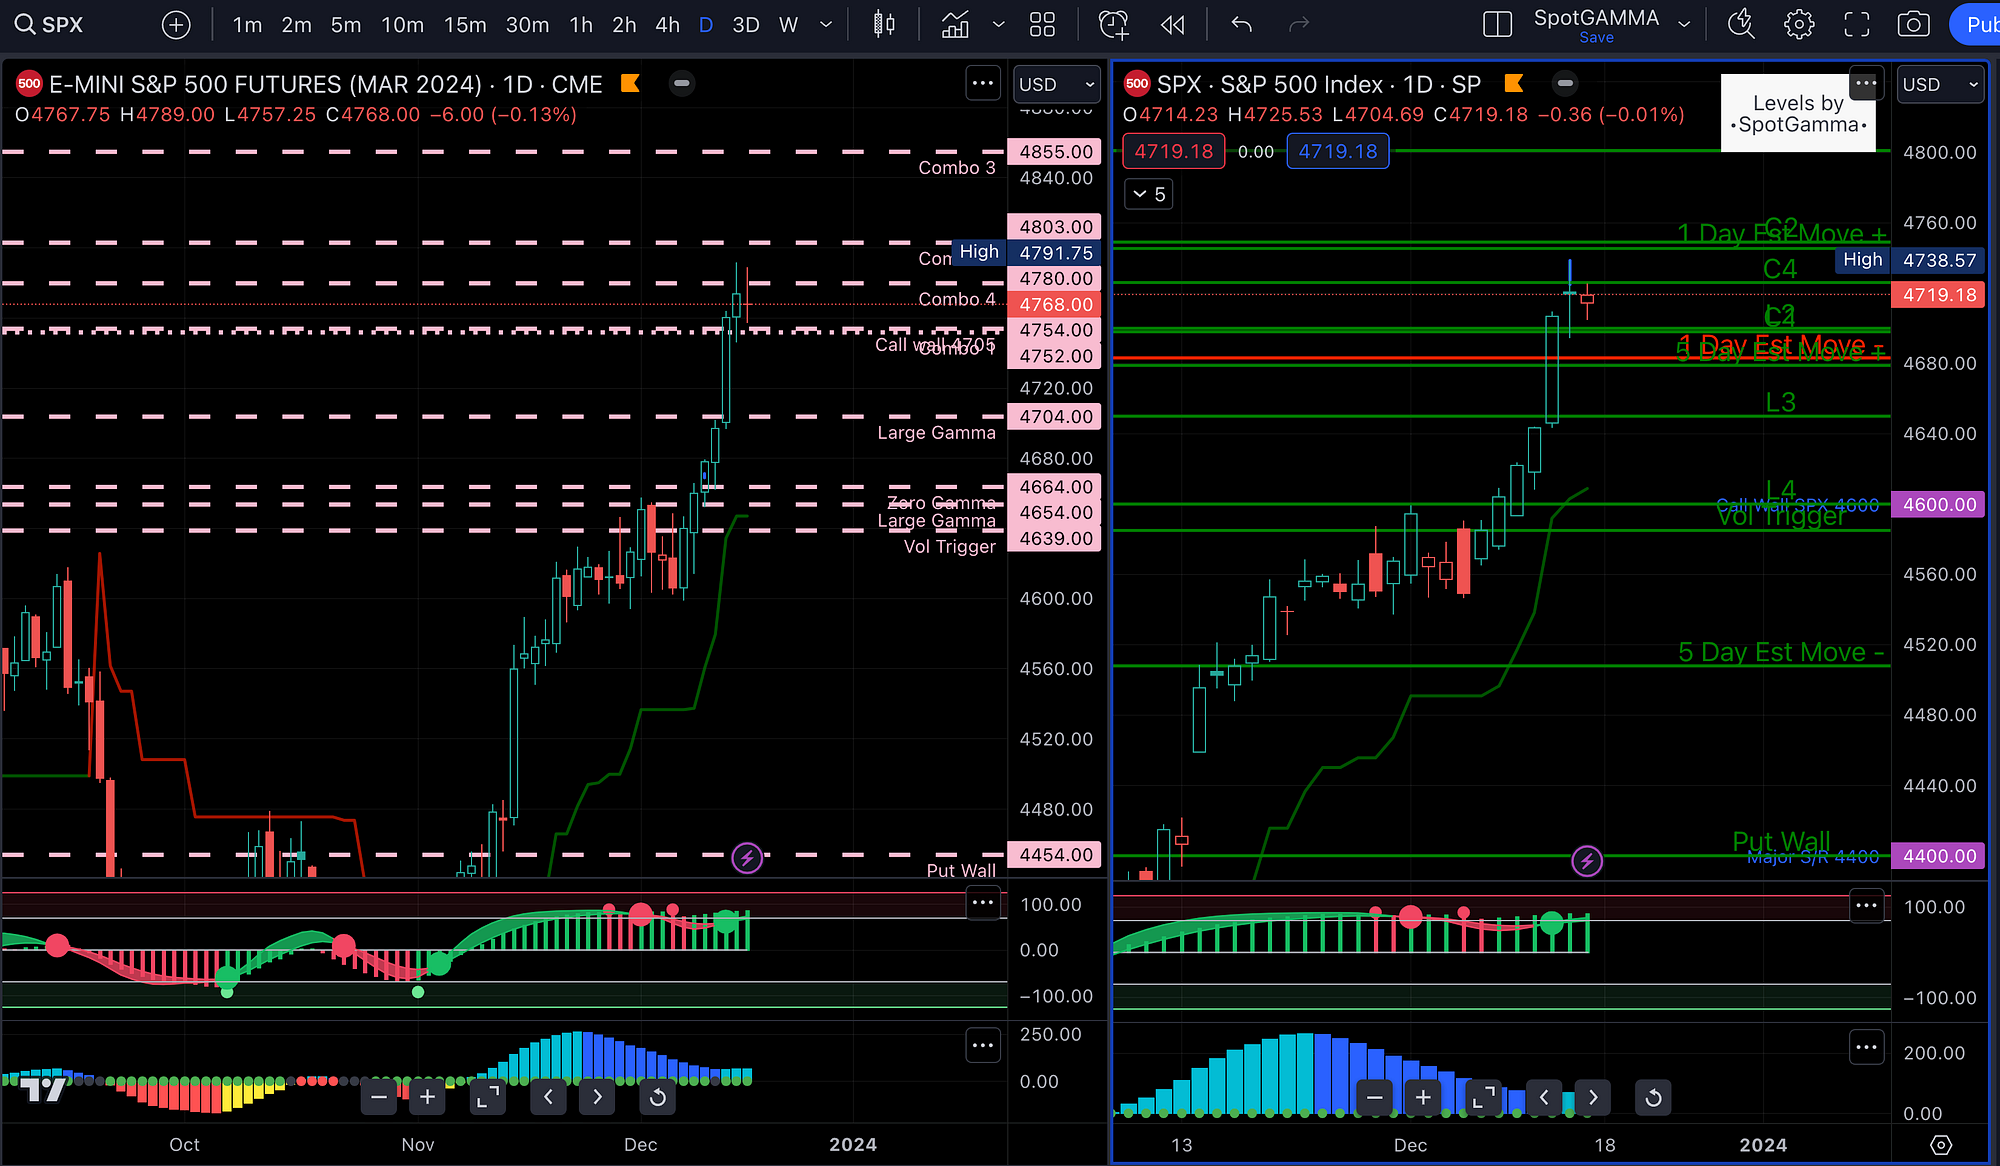Click the red sell price 4719.18 button
This screenshot has width=2000, height=1166.
coord(1173,151)
